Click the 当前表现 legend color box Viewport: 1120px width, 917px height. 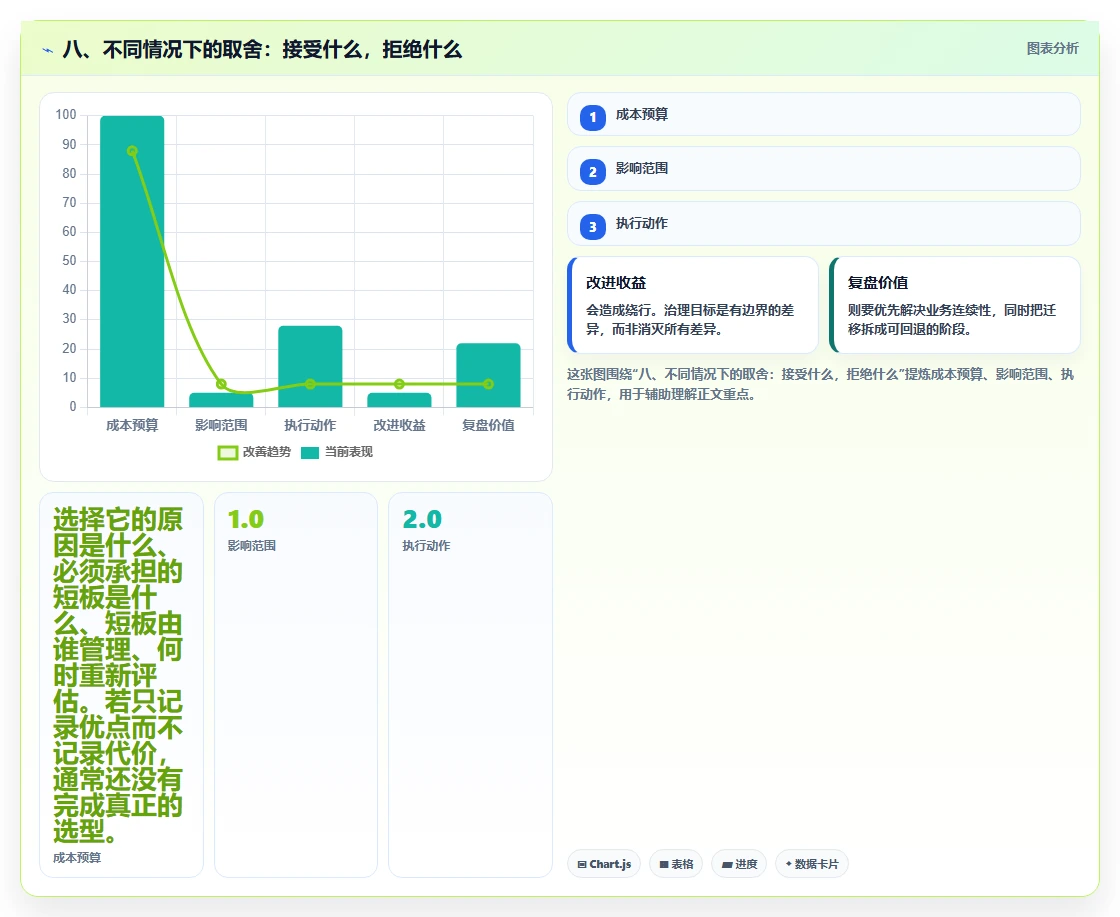[310, 453]
